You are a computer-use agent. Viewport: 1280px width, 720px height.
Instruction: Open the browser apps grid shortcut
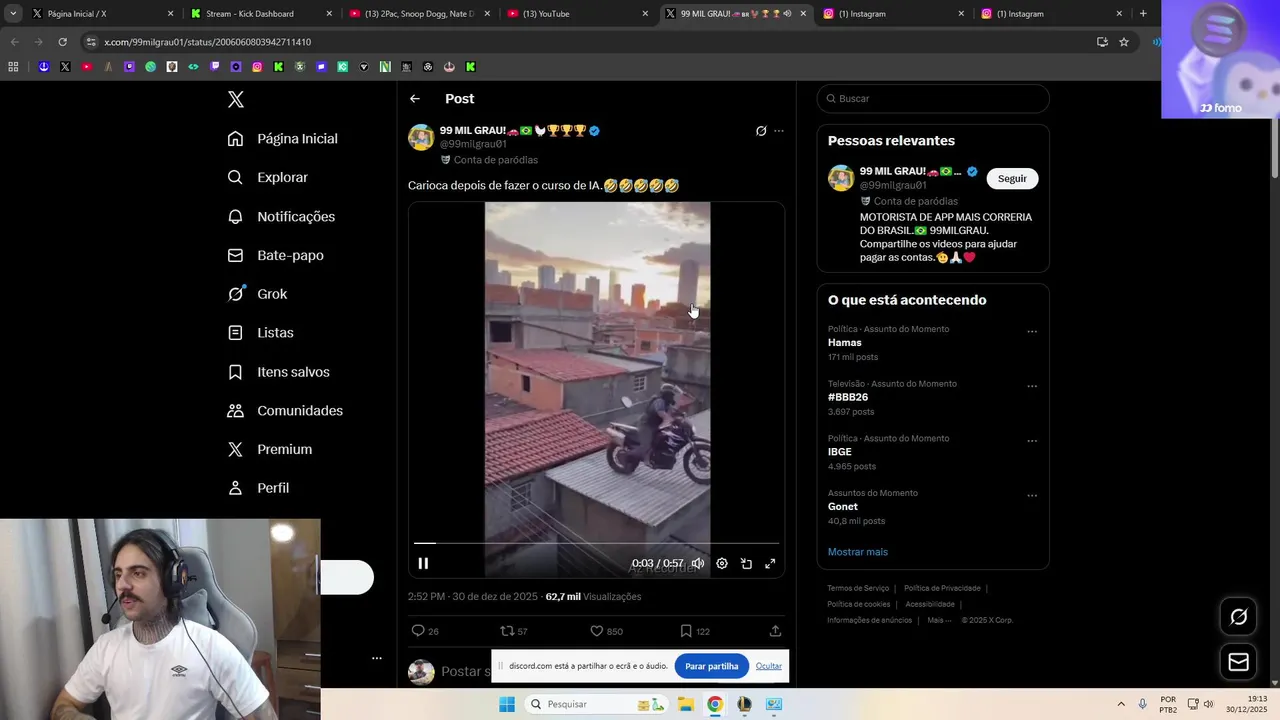point(13,67)
